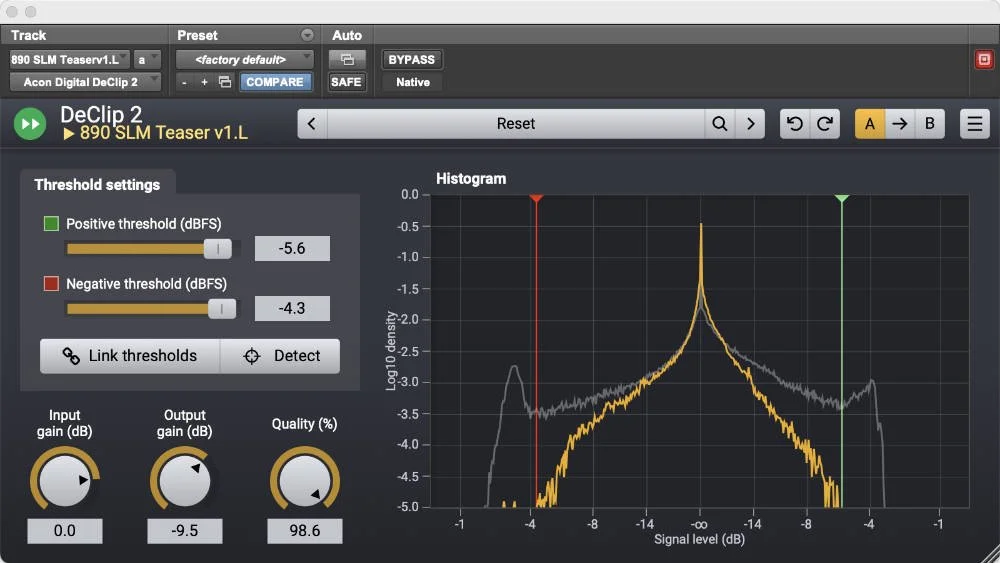Click the Threshold settings tab
Viewport: 1000px width, 563px height.
[98, 185]
